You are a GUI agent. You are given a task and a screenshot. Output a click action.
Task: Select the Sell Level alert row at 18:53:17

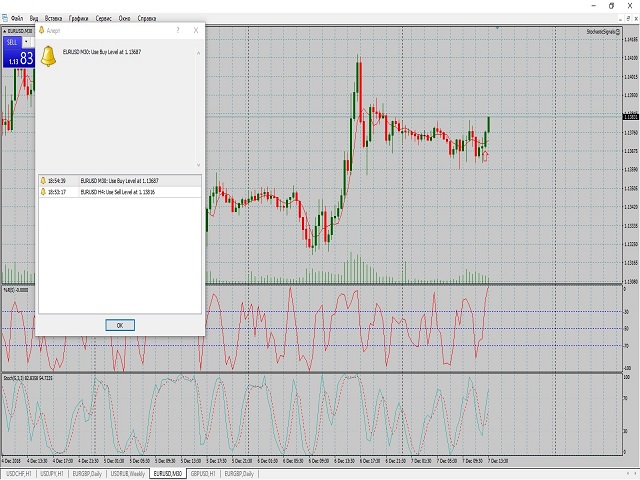pyautogui.click(x=119, y=191)
